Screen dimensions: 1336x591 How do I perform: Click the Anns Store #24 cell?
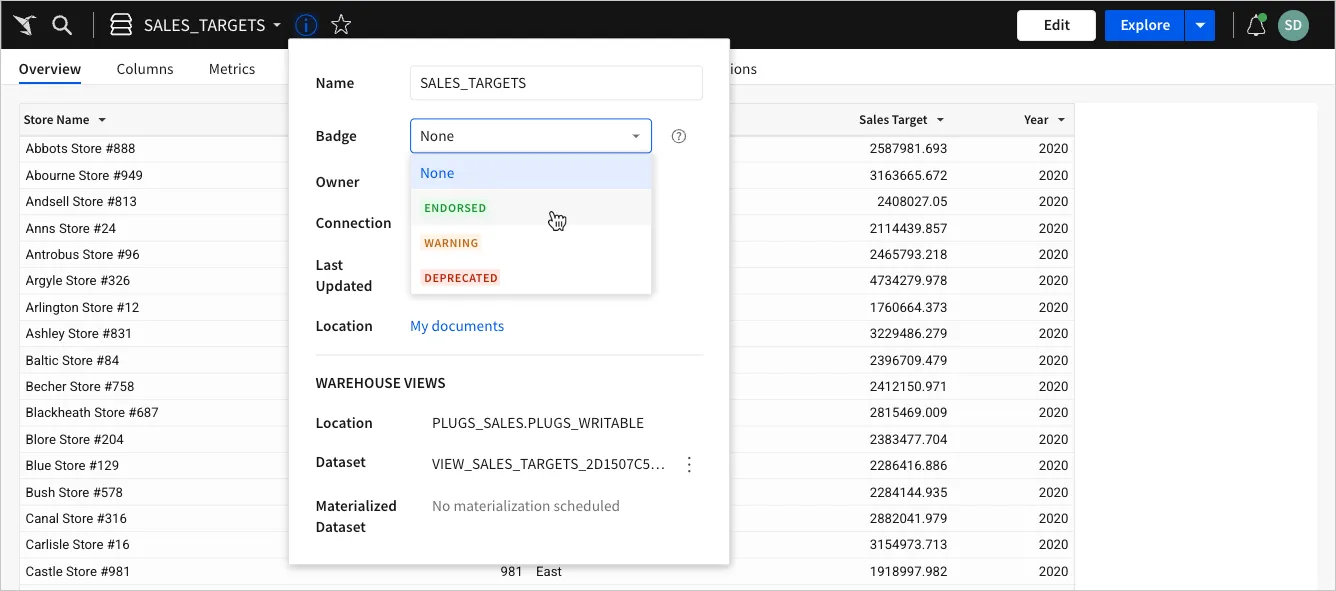71,228
